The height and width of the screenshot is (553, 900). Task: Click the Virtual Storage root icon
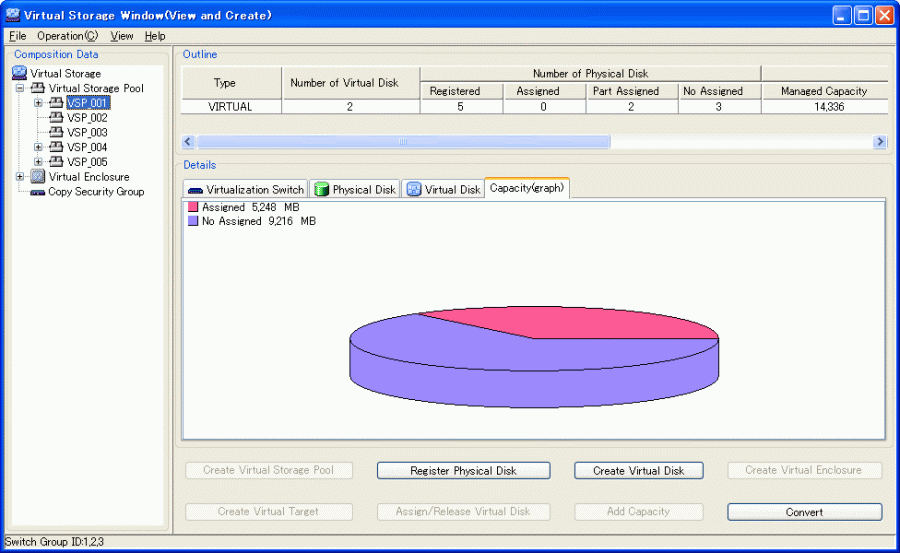click(20, 73)
